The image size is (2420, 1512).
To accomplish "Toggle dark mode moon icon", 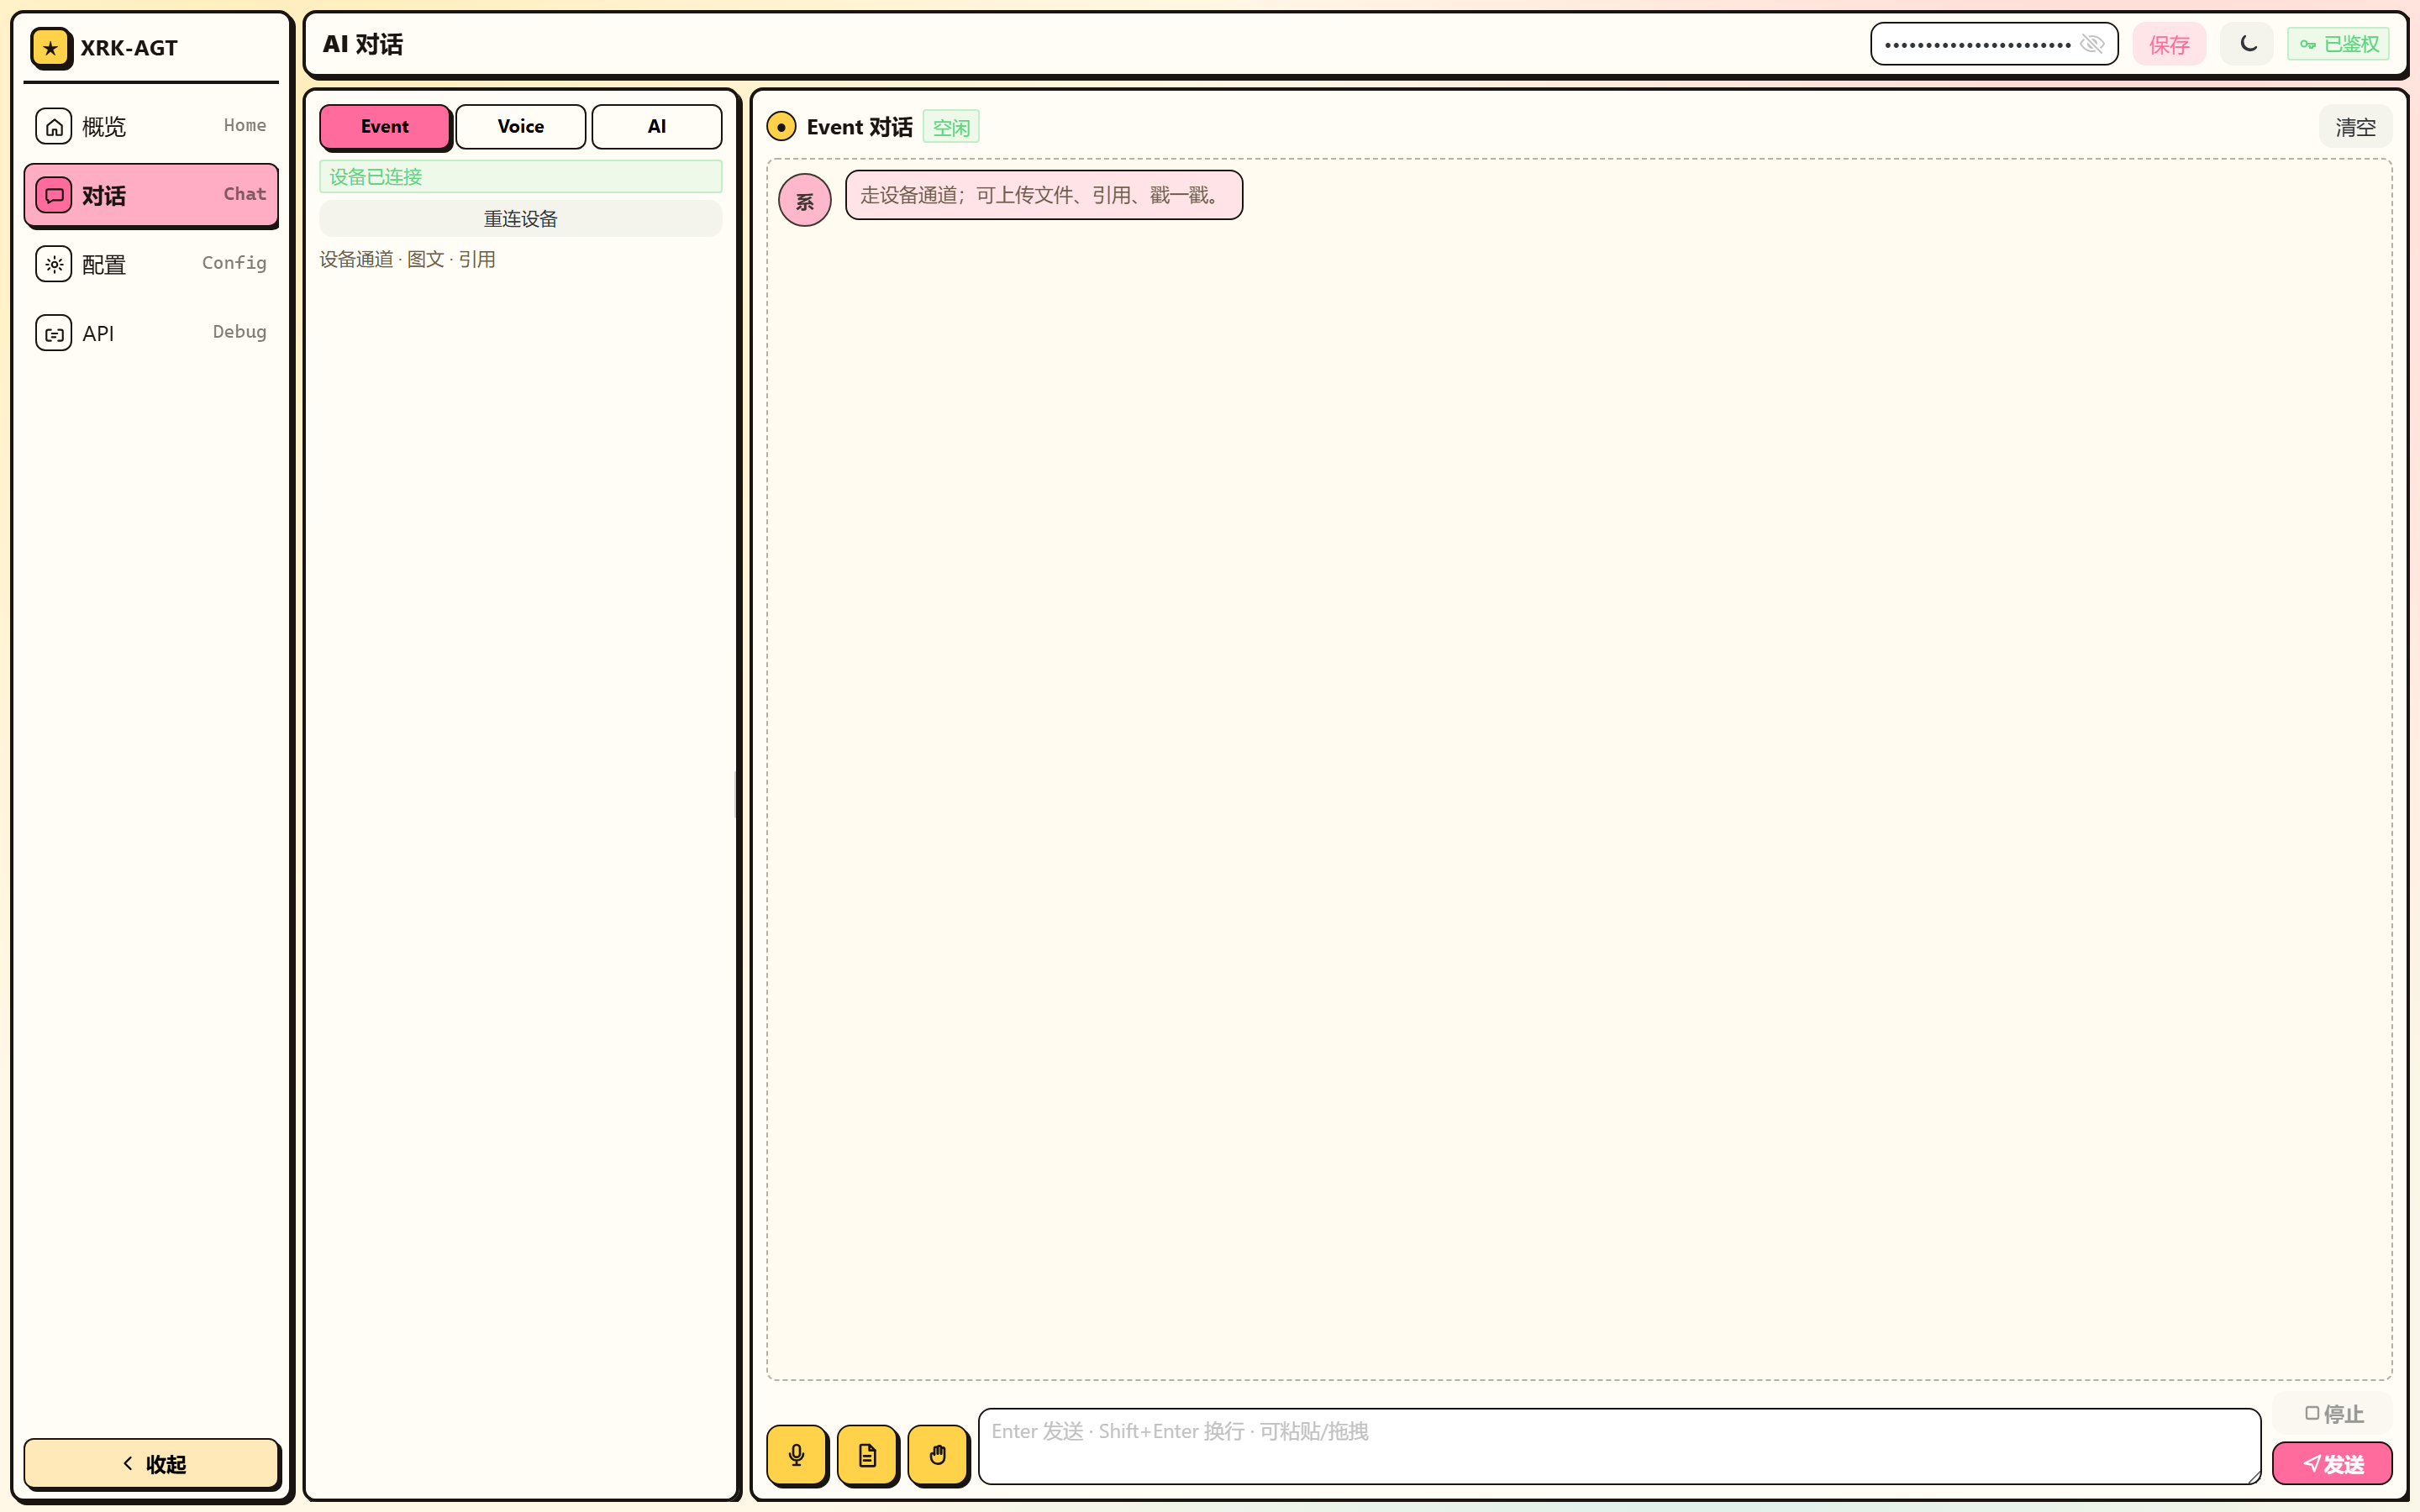I will click(2248, 44).
